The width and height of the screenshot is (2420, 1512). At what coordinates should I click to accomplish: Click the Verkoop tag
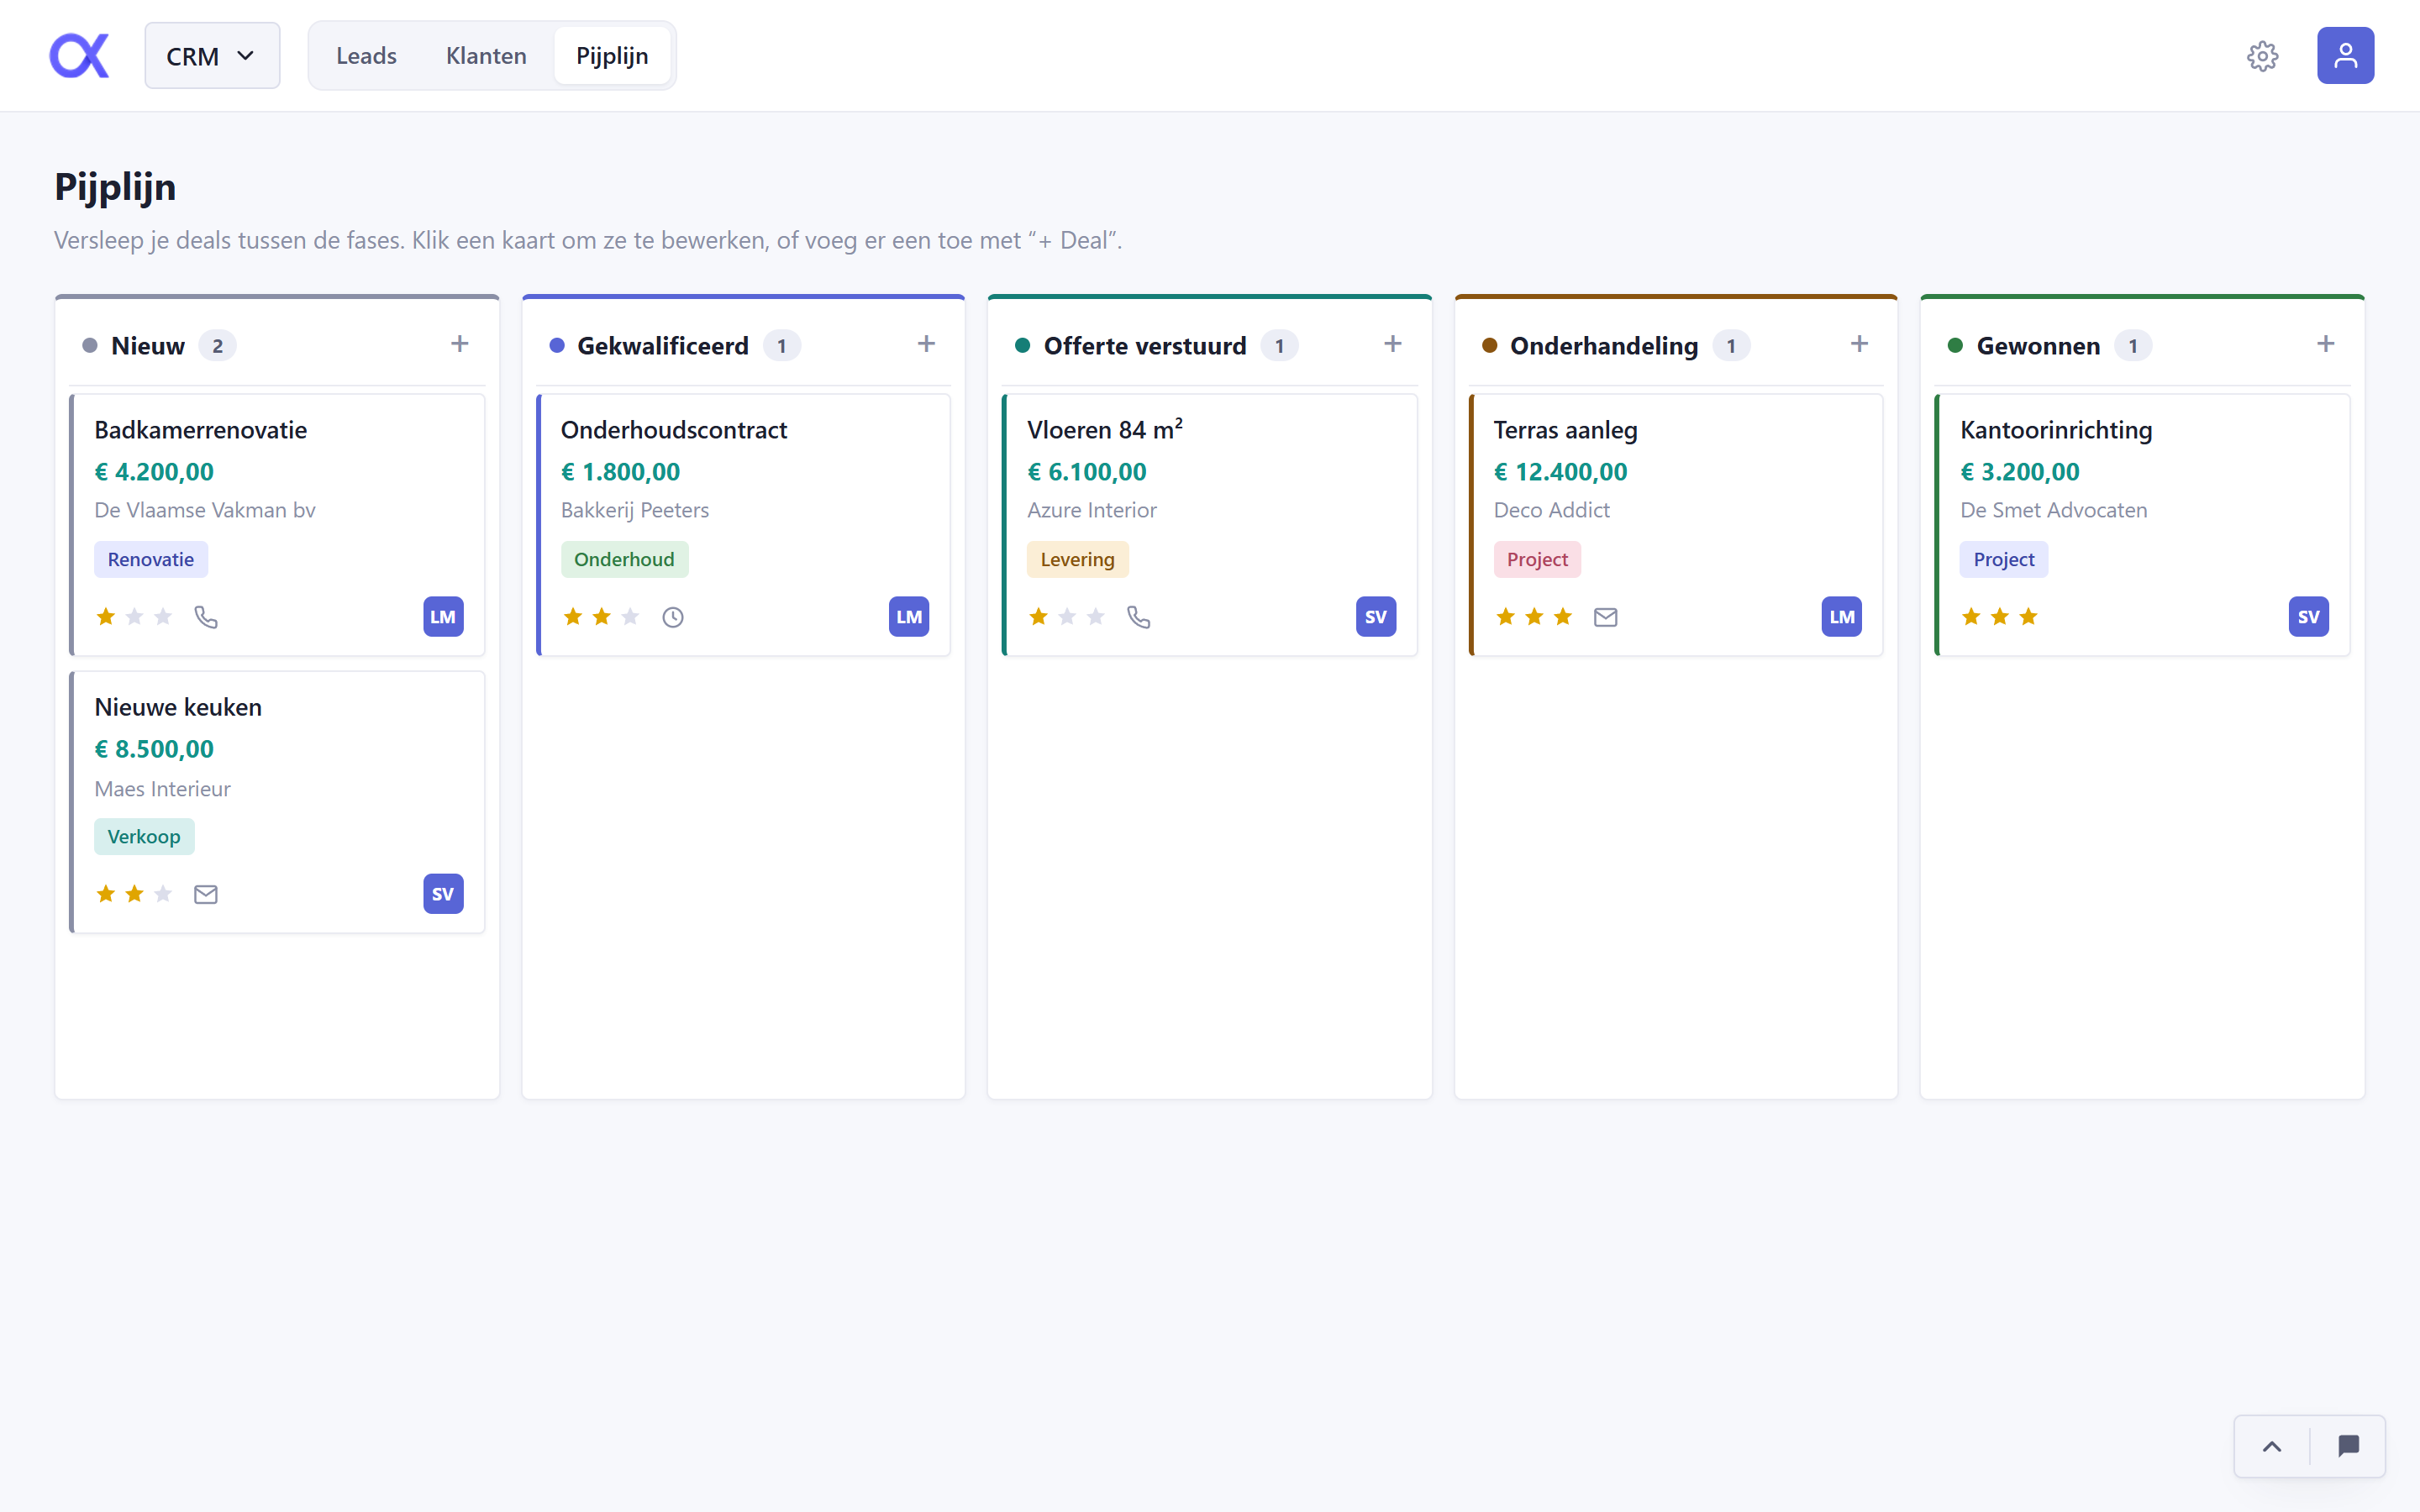(x=144, y=837)
